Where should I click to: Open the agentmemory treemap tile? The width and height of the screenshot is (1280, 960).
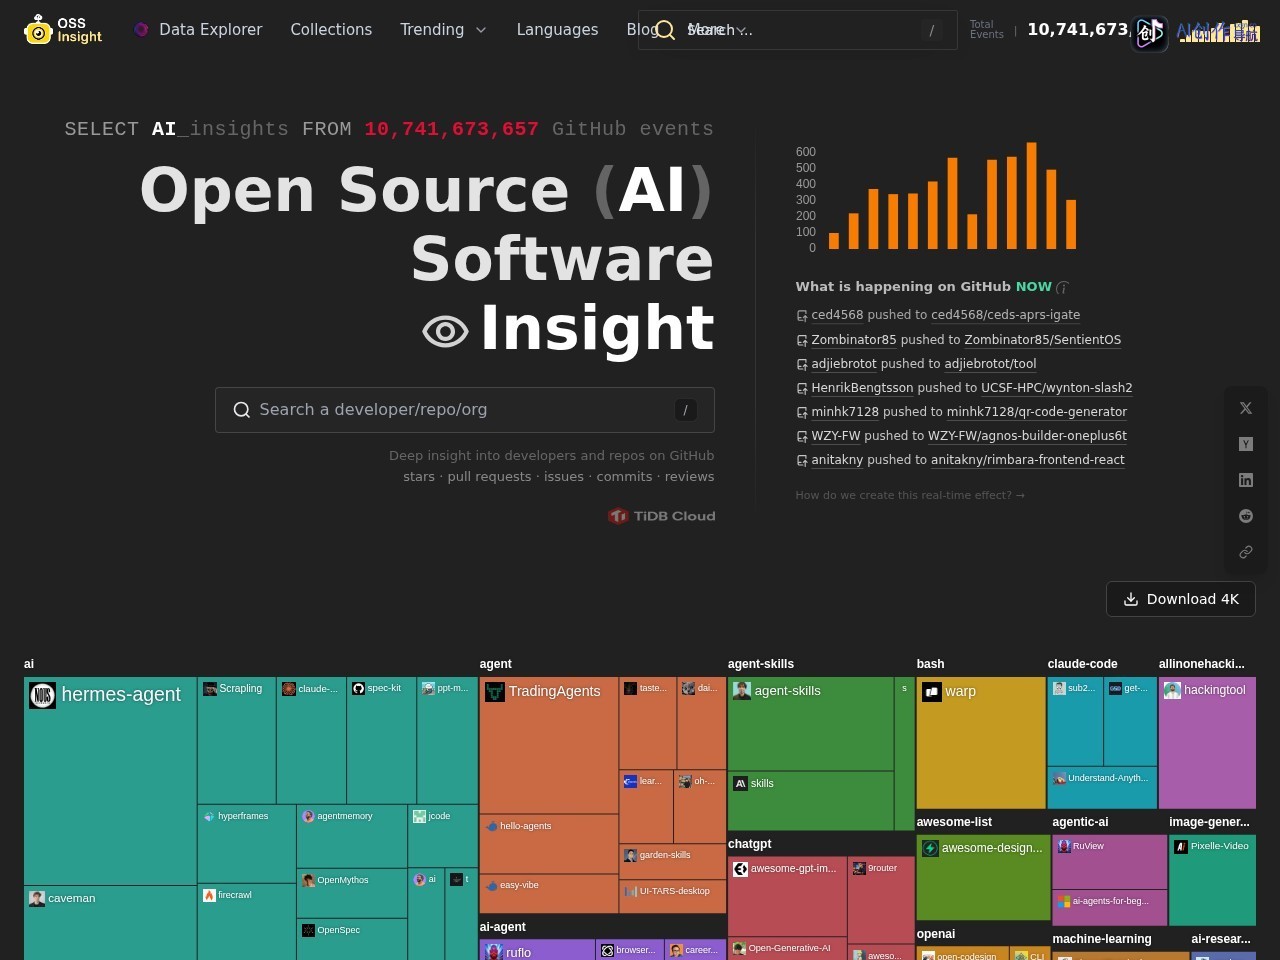[x=352, y=836]
